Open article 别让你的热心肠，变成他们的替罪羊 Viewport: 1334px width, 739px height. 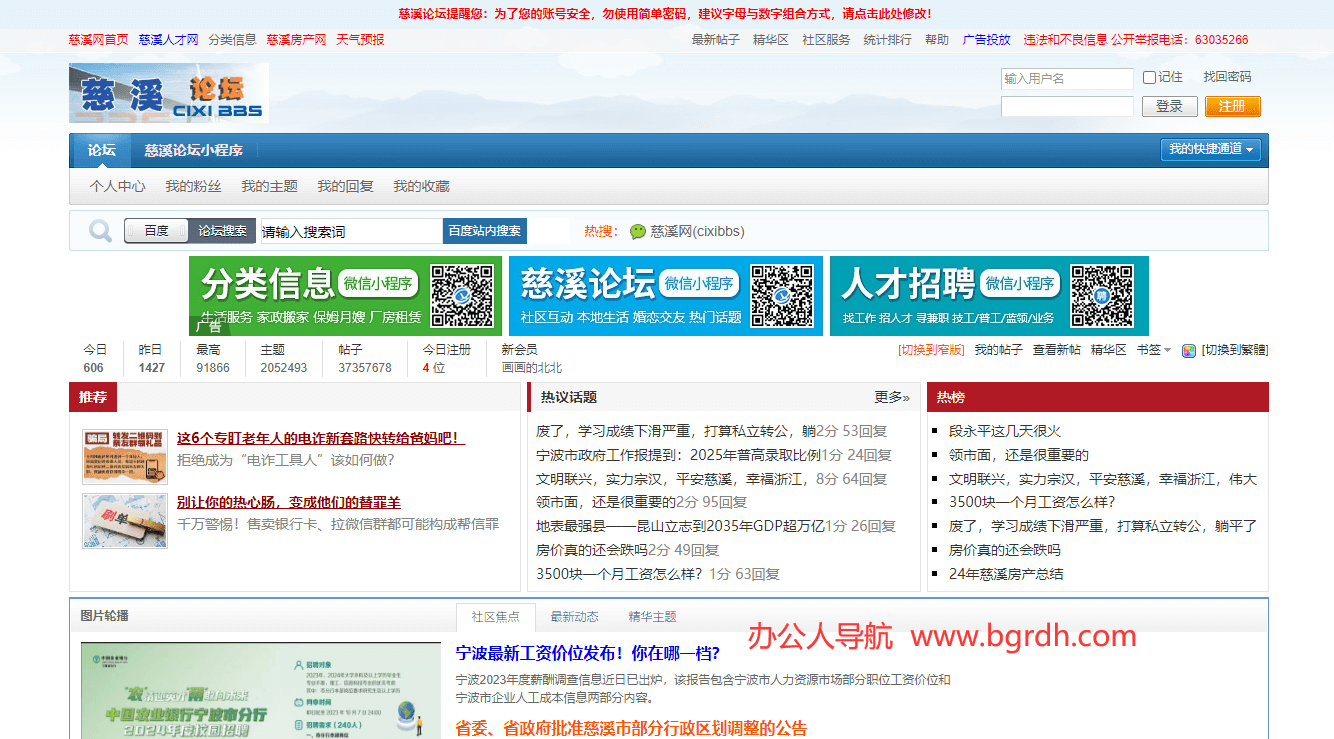(289, 502)
